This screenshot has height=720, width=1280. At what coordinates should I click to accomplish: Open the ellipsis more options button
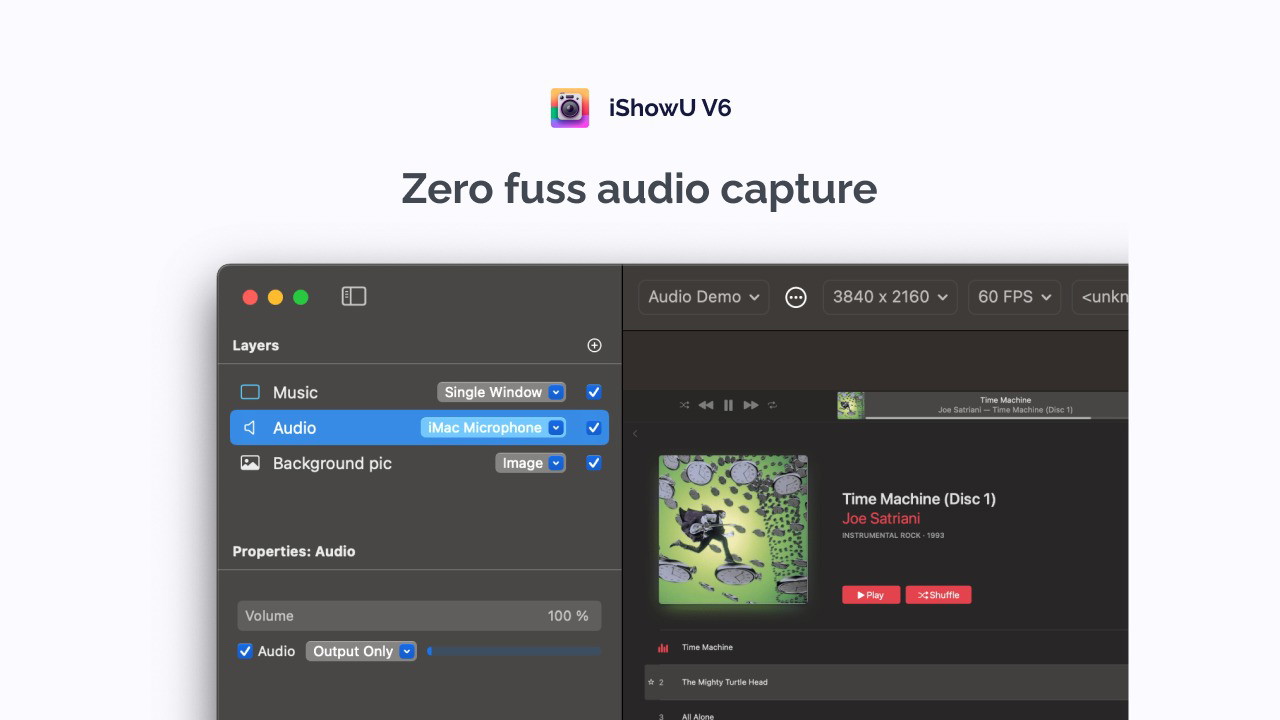[796, 297]
